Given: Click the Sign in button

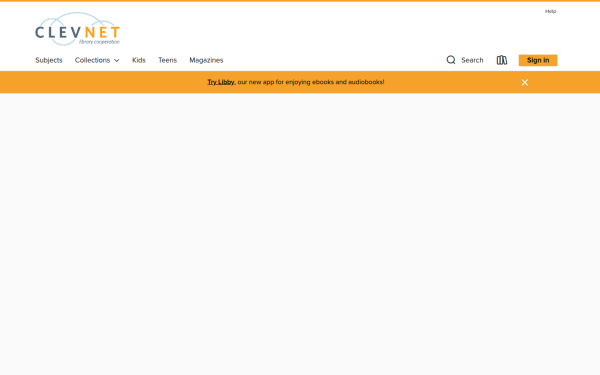Looking at the screenshot, I should (538, 60).
